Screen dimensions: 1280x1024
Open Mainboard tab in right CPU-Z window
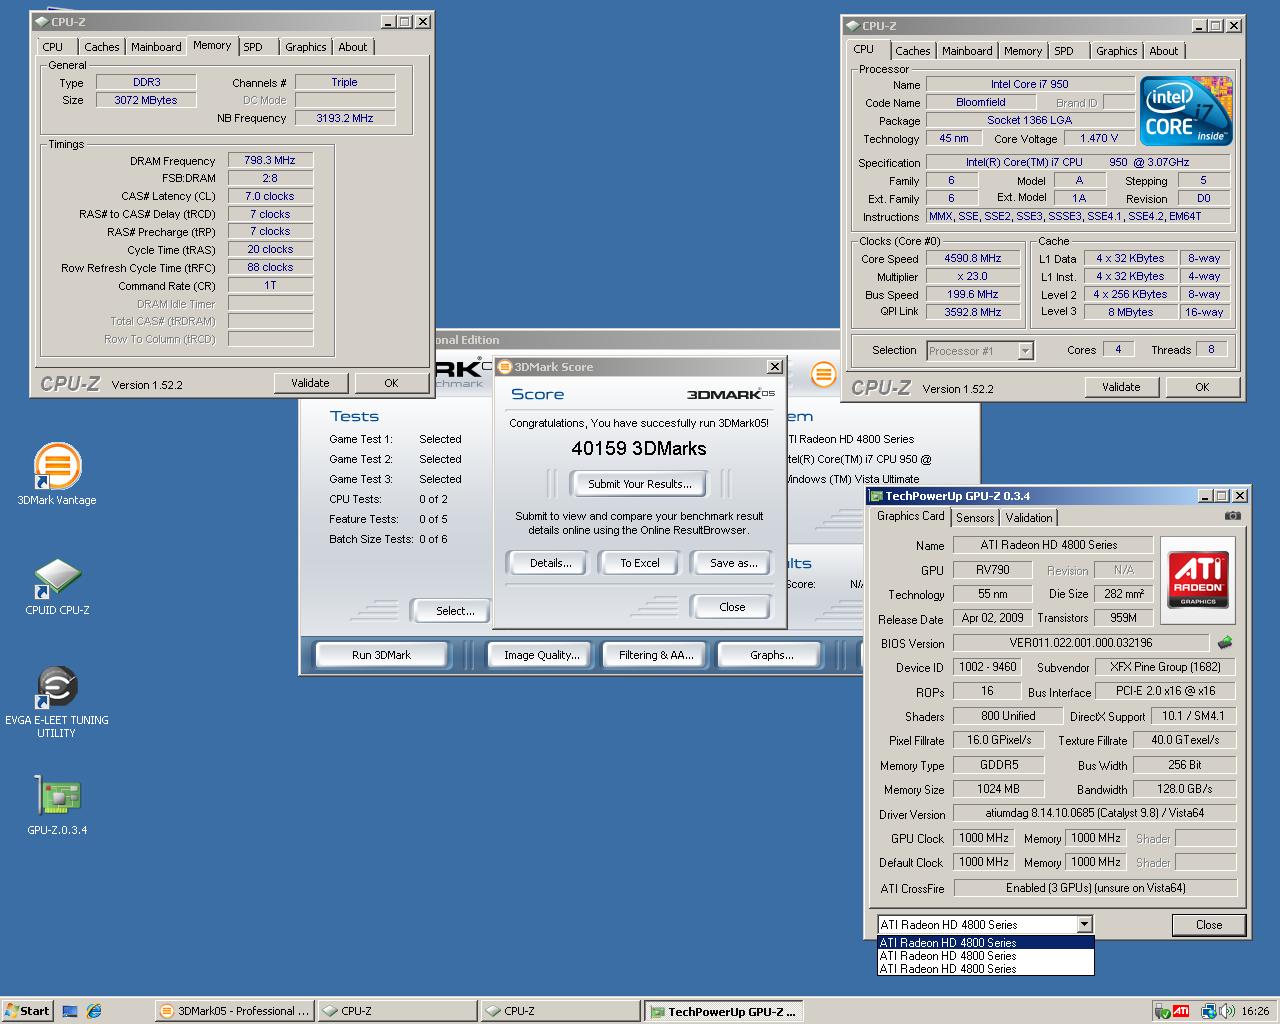pyautogui.click(x=967, y=51)
